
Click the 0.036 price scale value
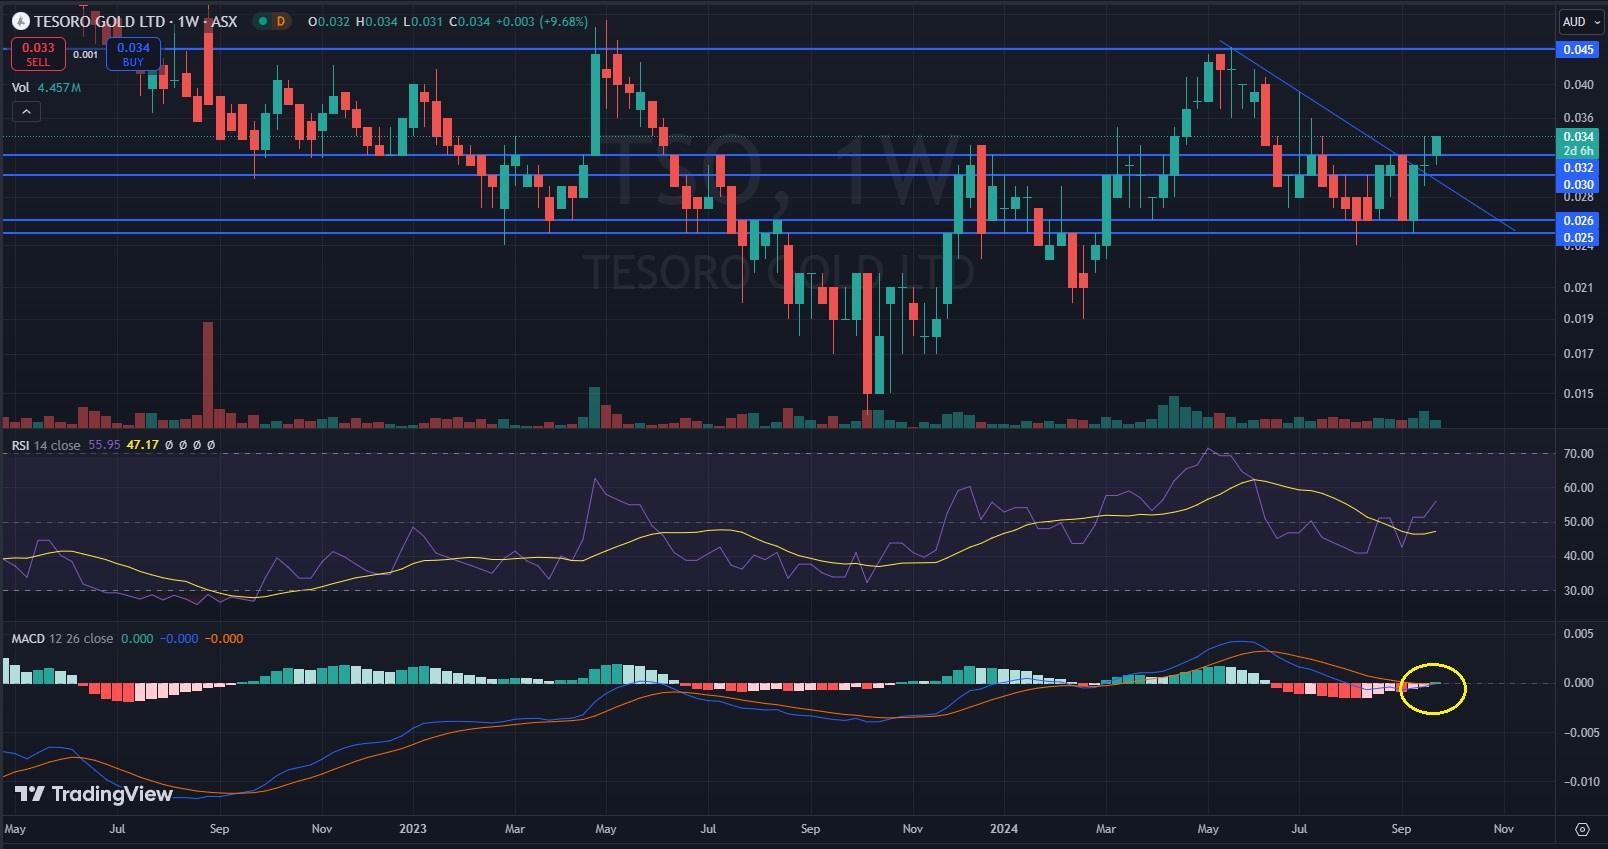(1578, 118)
